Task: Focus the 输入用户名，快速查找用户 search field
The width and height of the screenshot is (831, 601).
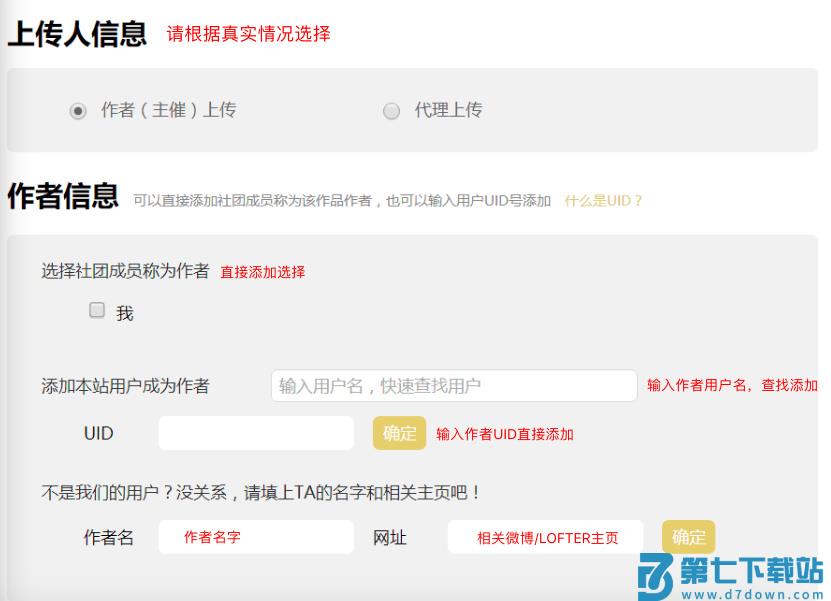Action: click(x=453, y=386)
